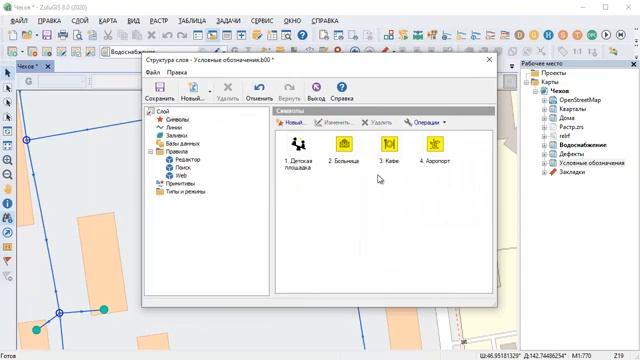640x360 pixels.
Task: Expand the Дома layer node
Action: 544,118
